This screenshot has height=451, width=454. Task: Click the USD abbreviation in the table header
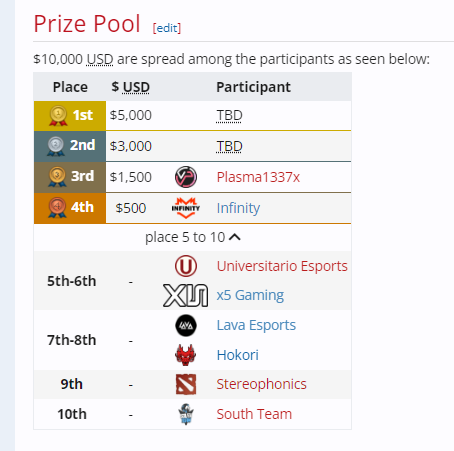click(x=136, y=87)
